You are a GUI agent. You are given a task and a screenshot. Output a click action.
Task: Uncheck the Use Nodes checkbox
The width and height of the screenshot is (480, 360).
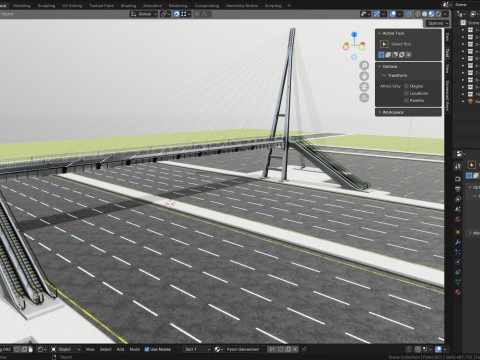click(x=147, y=349)
